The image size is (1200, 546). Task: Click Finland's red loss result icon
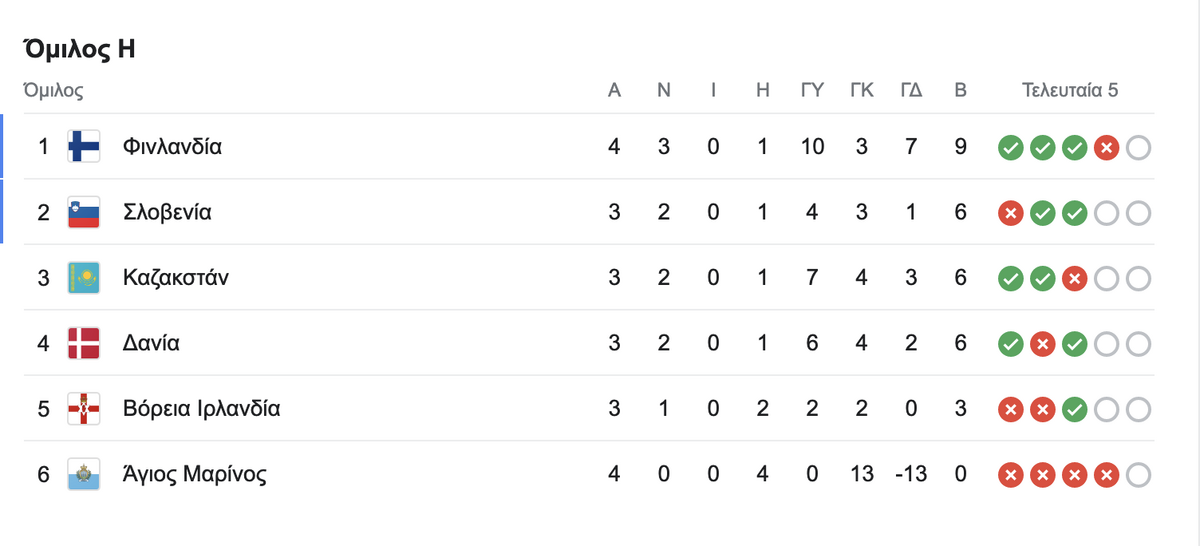click(1106, 149)
